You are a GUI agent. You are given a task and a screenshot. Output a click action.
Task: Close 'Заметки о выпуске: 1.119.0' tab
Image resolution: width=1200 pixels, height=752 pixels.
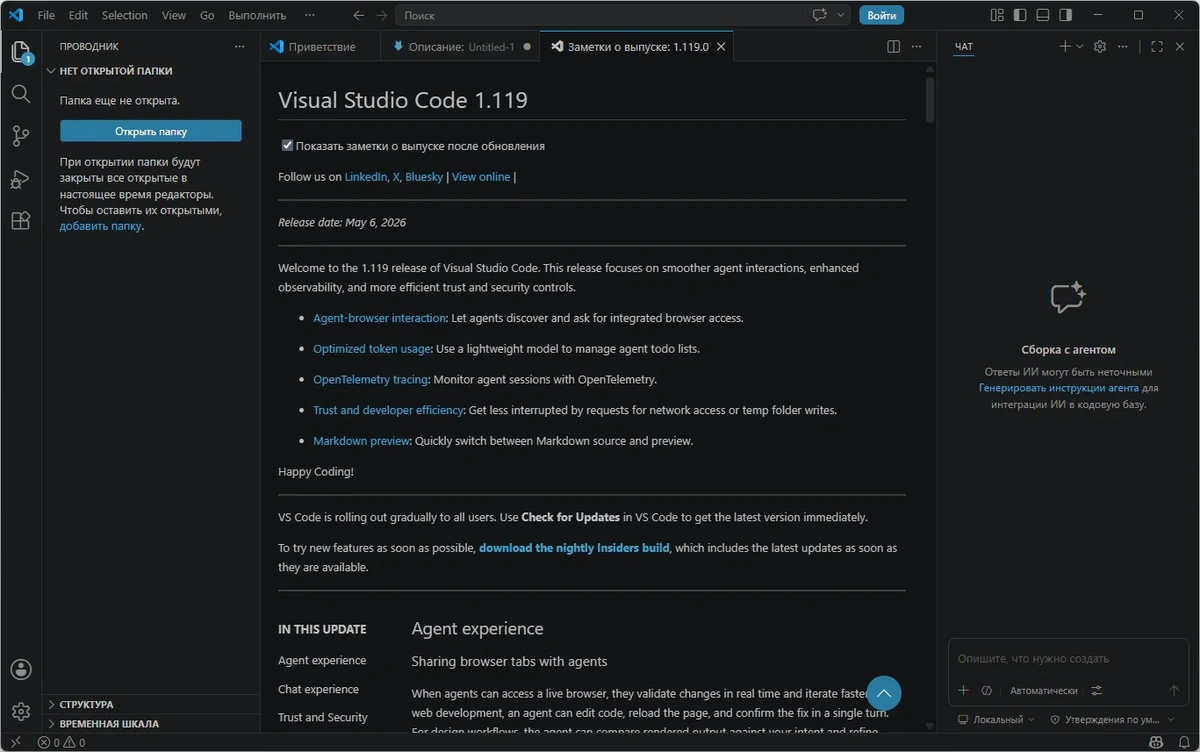coord(722,47)
